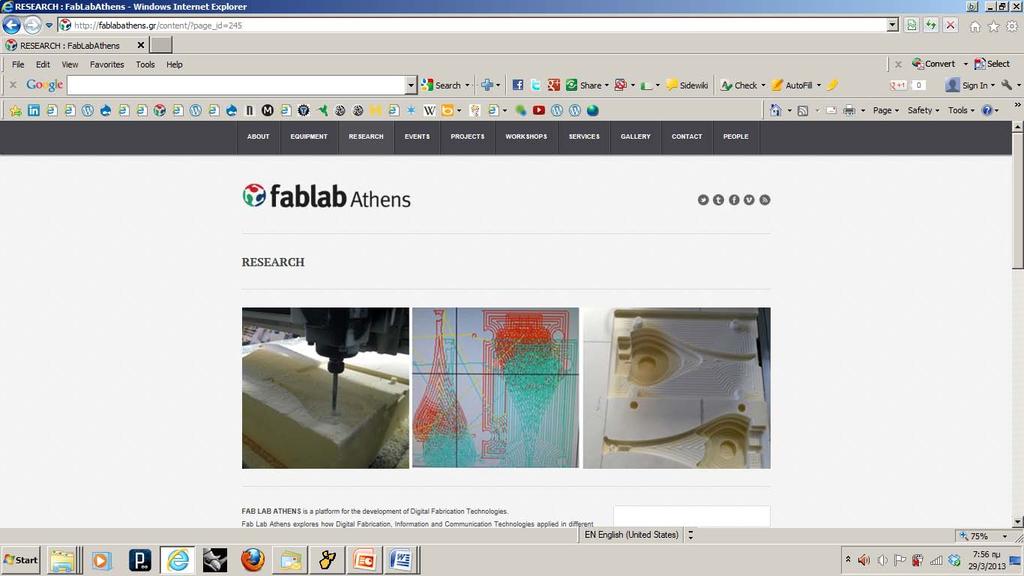The image size is (1024, 576).
Task: Launch Firefox from the taskbar
Action: 253,560
